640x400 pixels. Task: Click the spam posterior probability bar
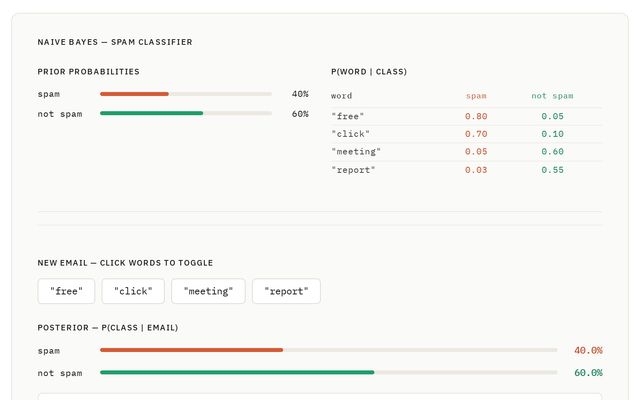(x=328, y=350)
